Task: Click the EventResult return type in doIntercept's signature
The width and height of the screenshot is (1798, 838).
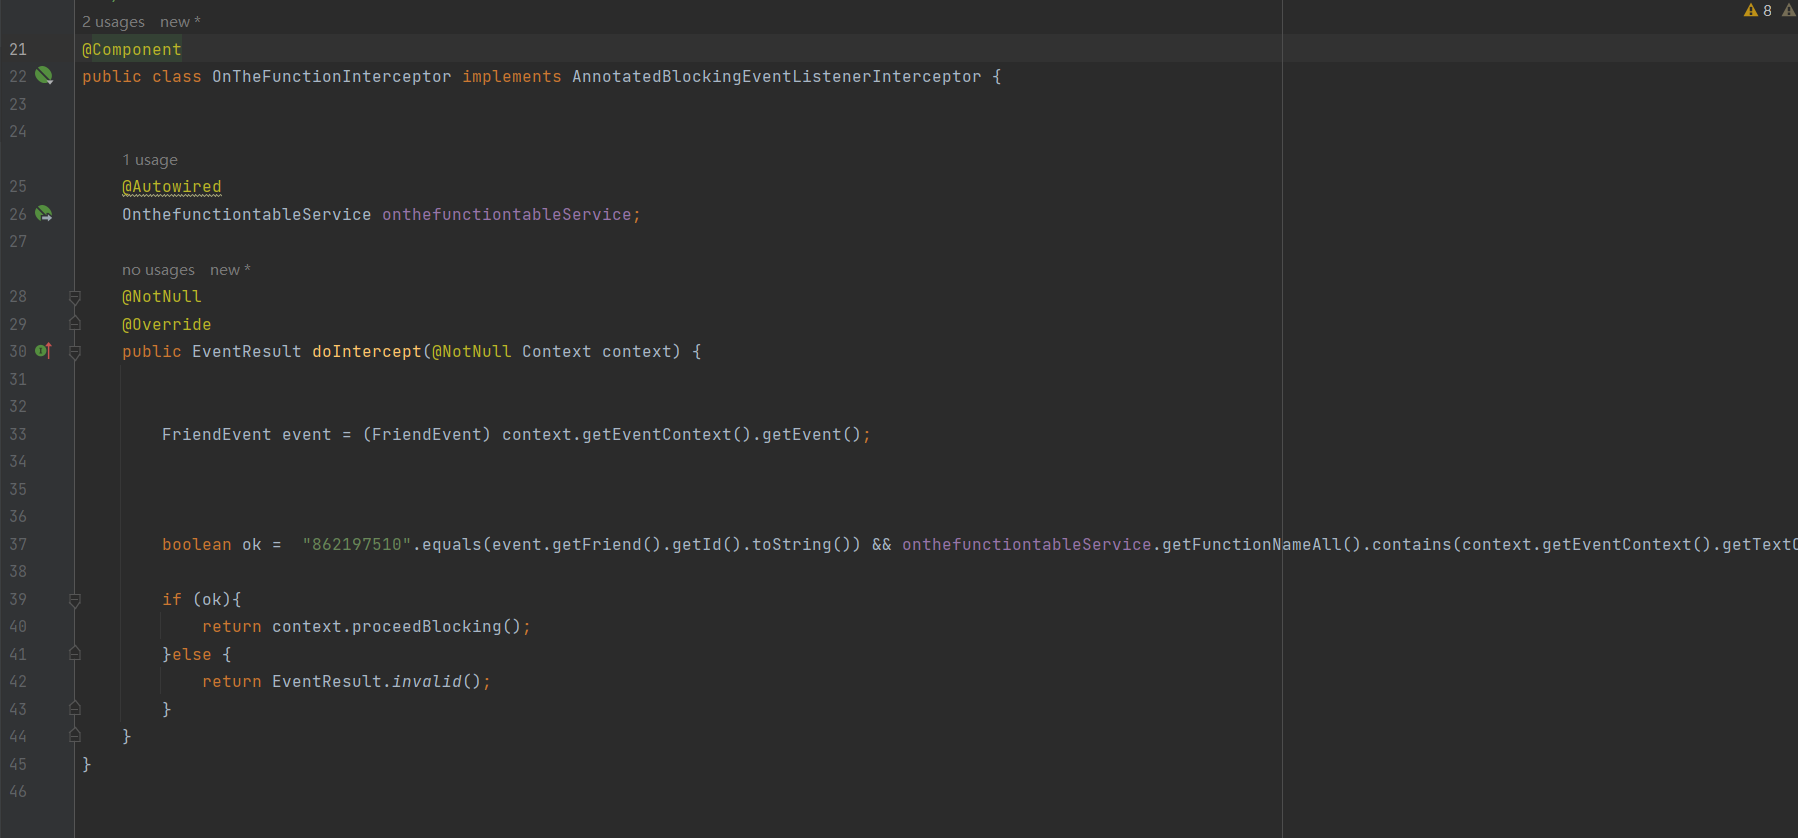Action: pyautogui.click(x=247, y=351)
